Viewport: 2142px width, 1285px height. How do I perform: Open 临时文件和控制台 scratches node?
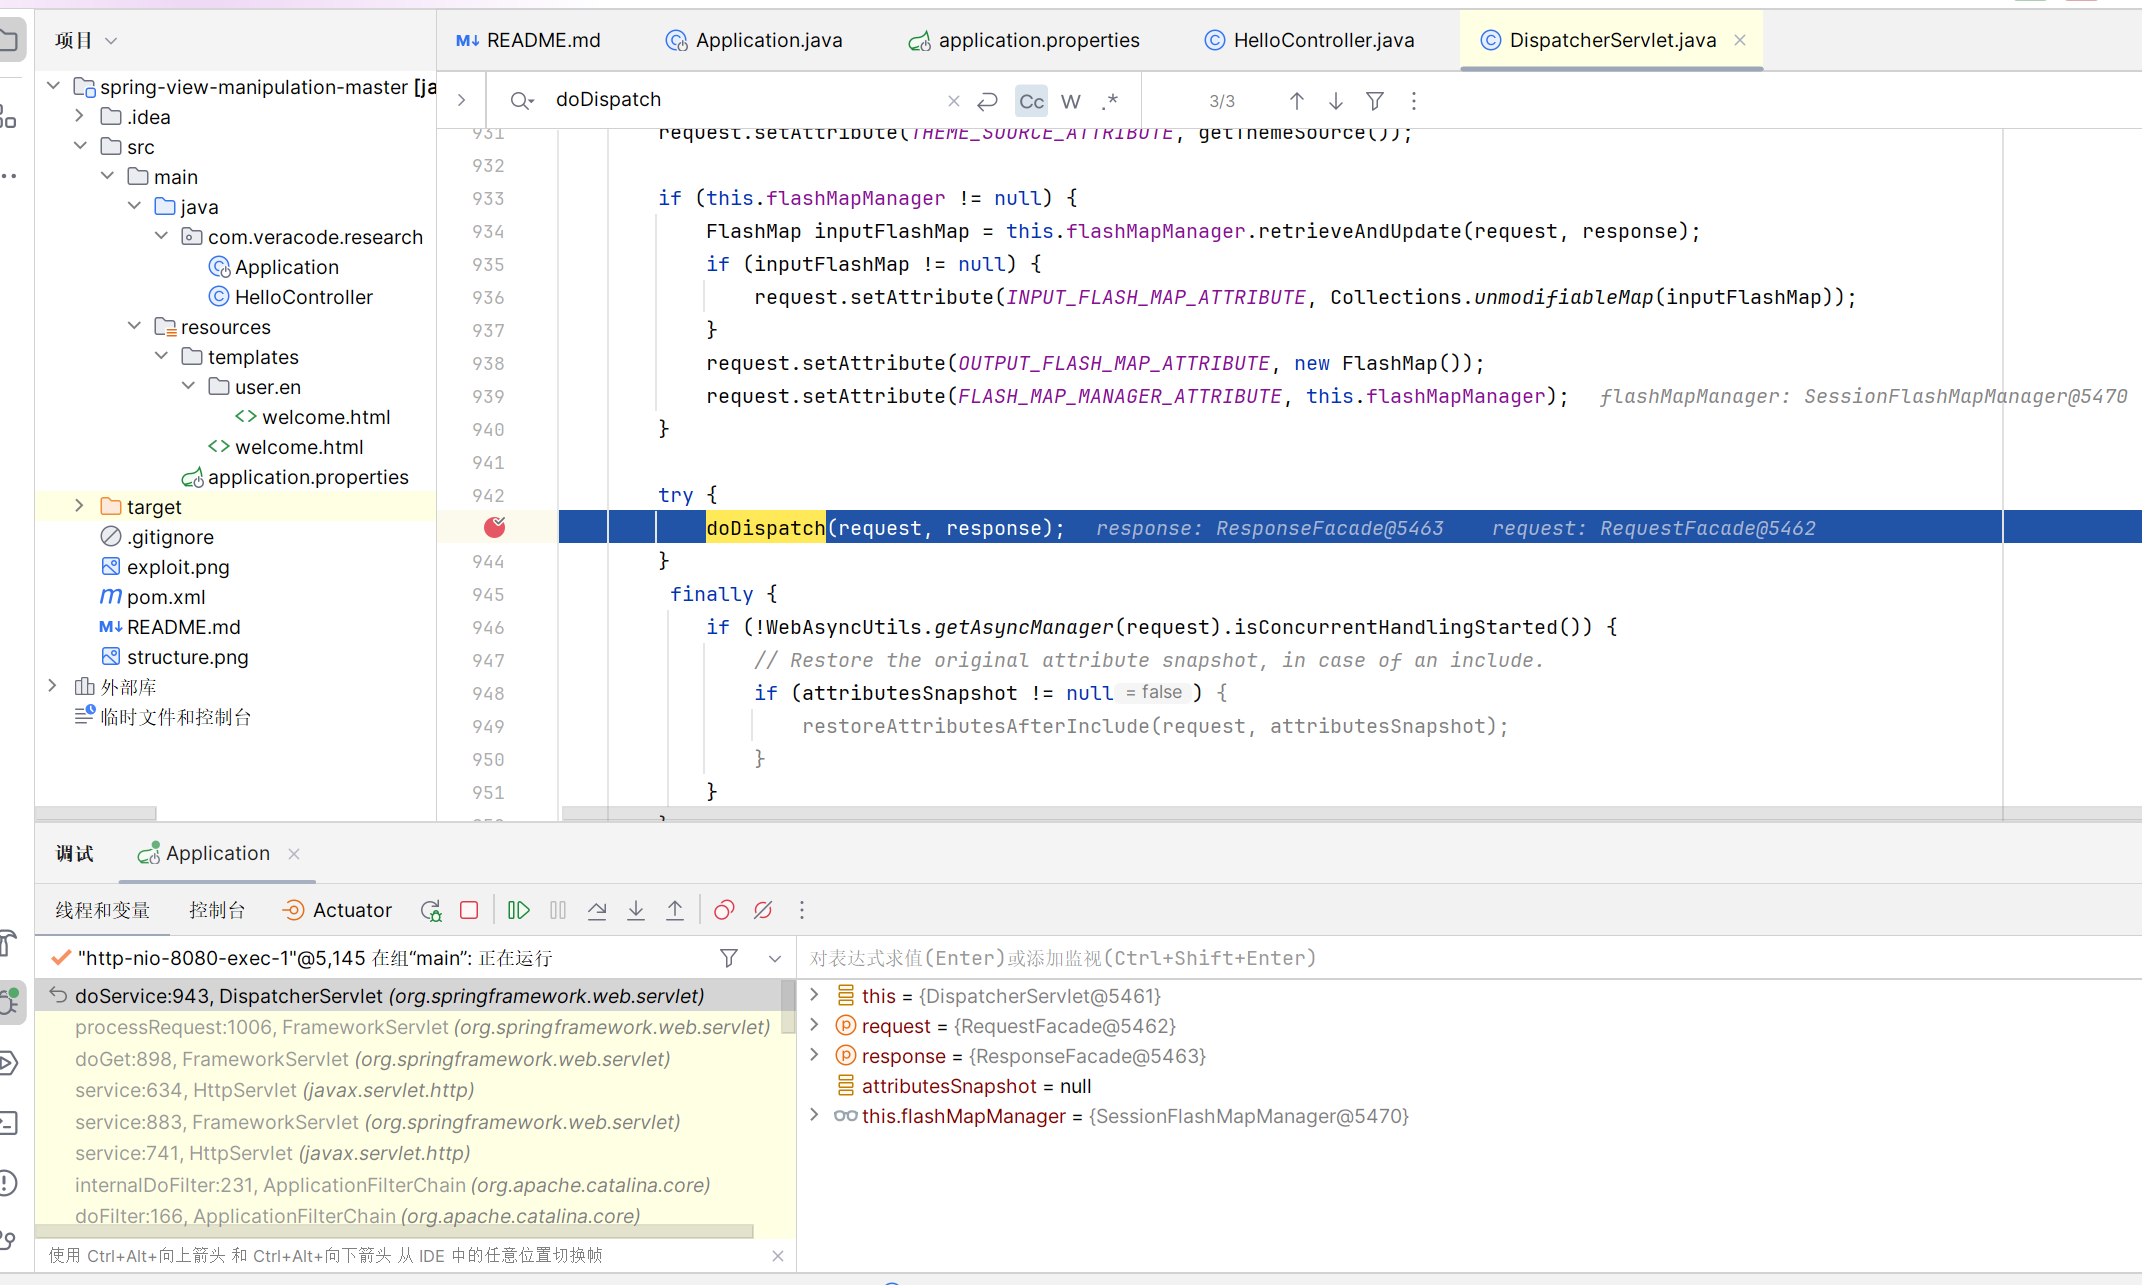[x=163, y=717]
